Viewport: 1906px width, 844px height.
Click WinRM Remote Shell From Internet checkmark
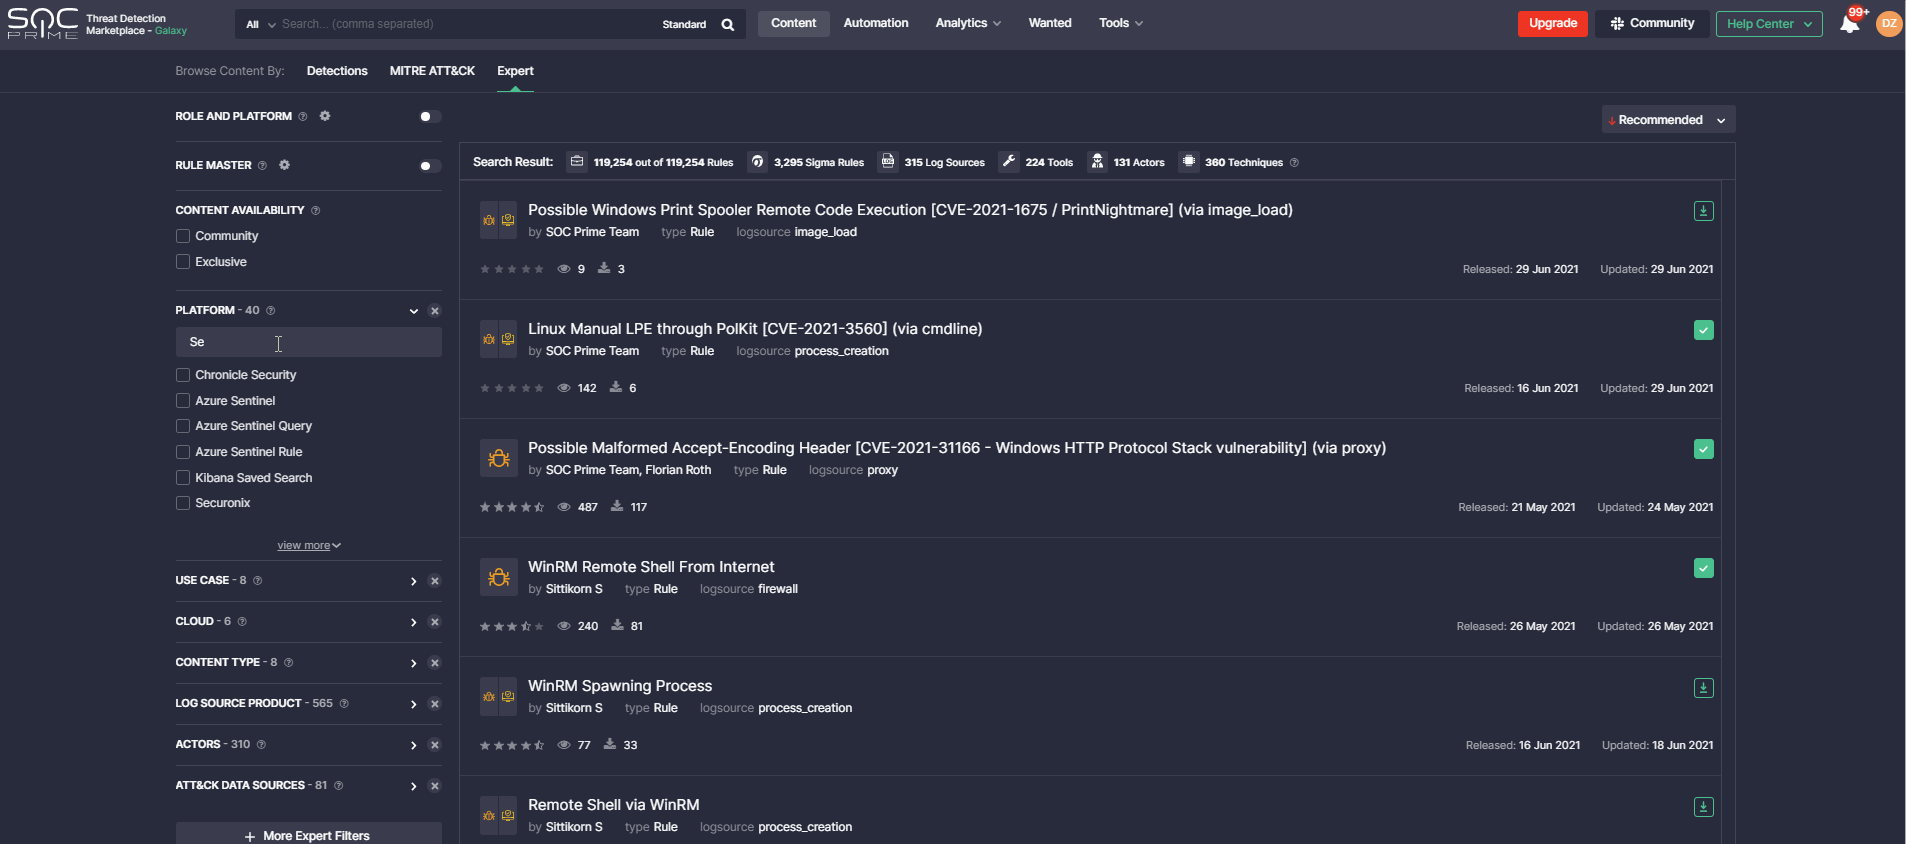click(1704, 568)
